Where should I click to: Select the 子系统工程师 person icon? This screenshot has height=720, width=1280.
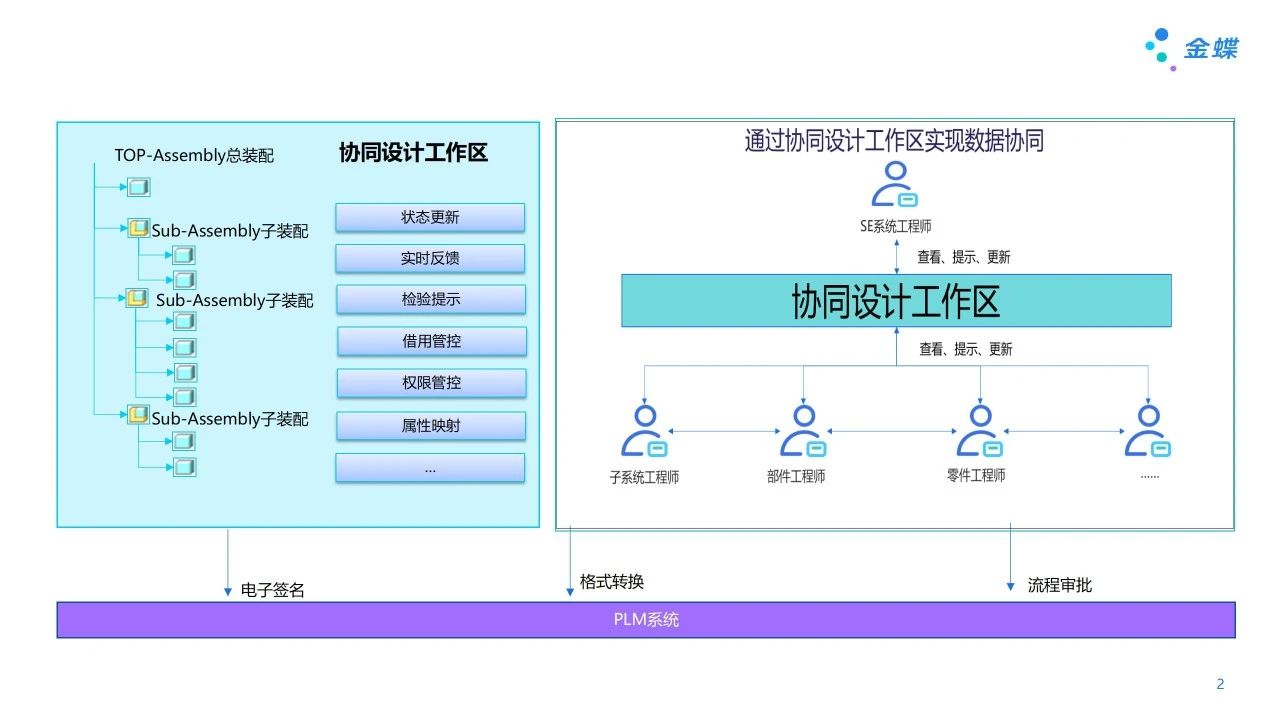point(645,431)
